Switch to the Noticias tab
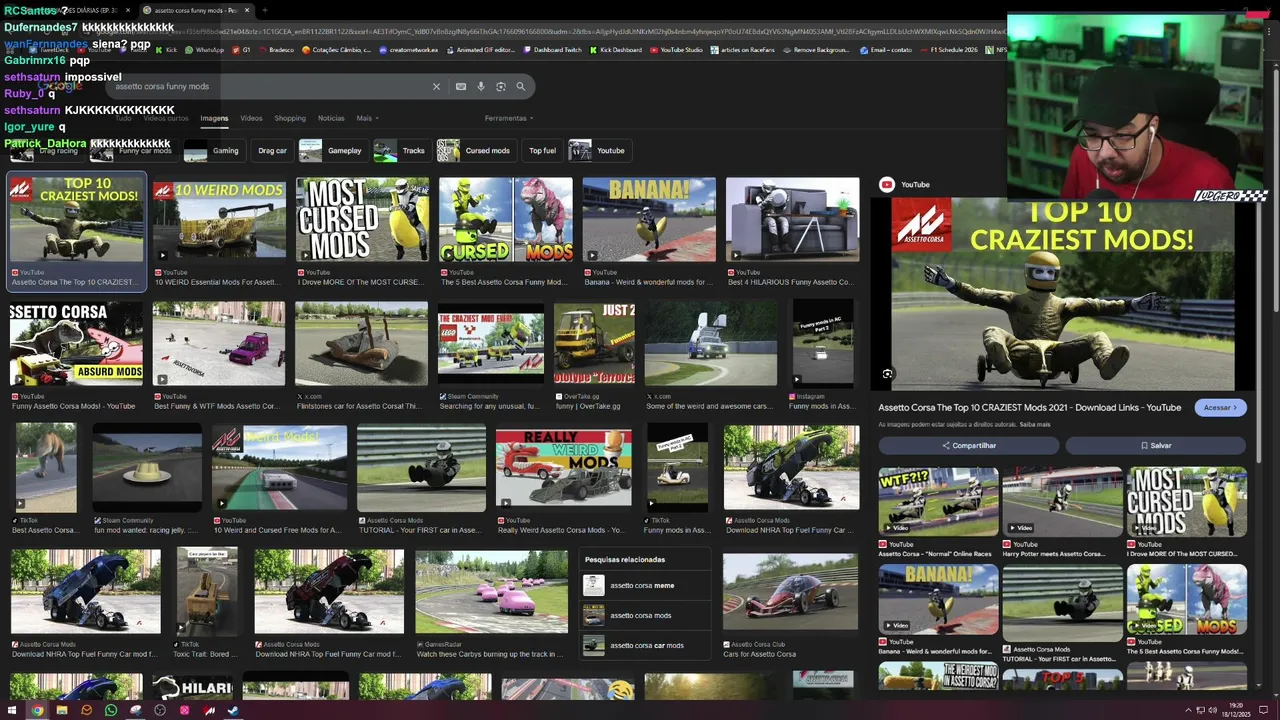The width and height of the screenshot is (1280, 720). click(331, 118)
